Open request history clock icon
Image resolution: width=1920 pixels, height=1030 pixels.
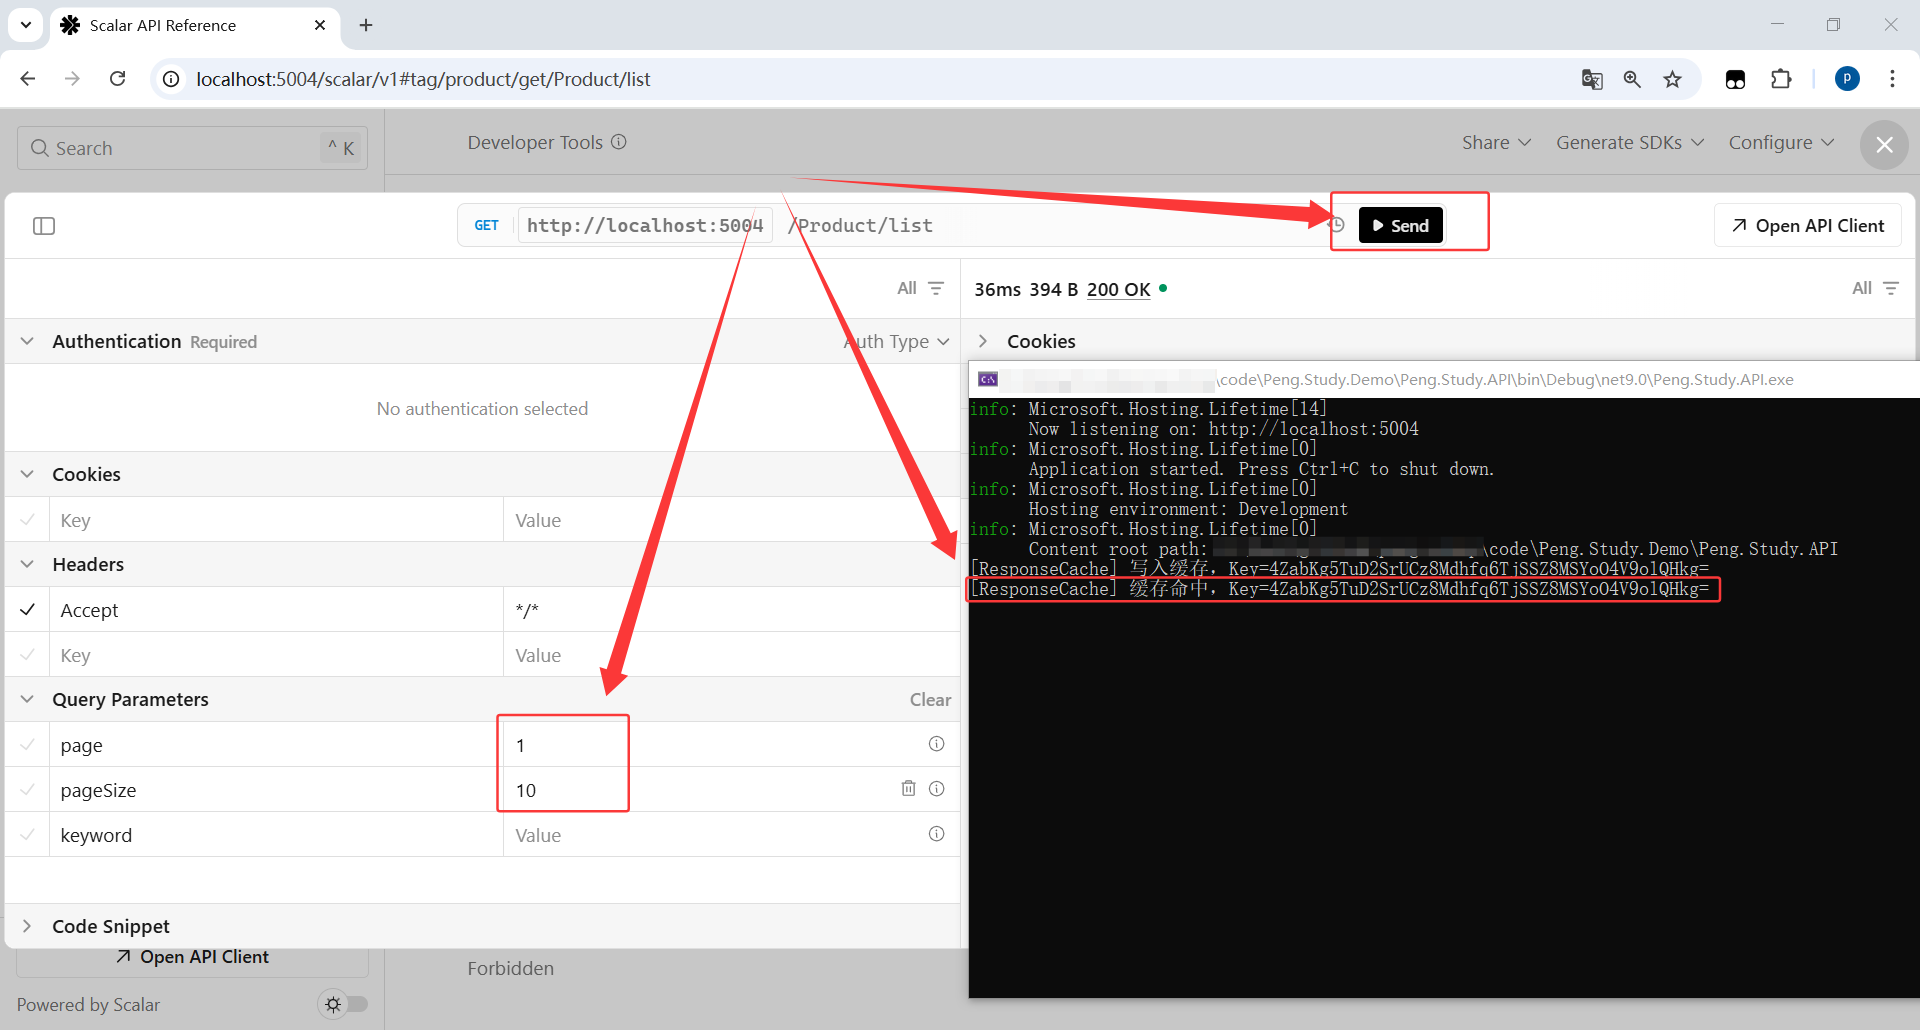1337,225
